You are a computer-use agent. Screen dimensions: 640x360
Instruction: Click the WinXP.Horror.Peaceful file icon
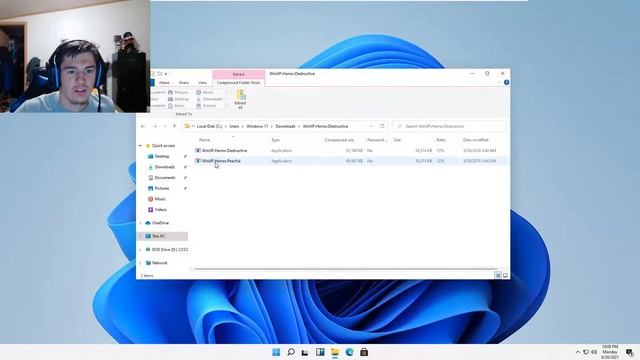(x=198, y=161)
